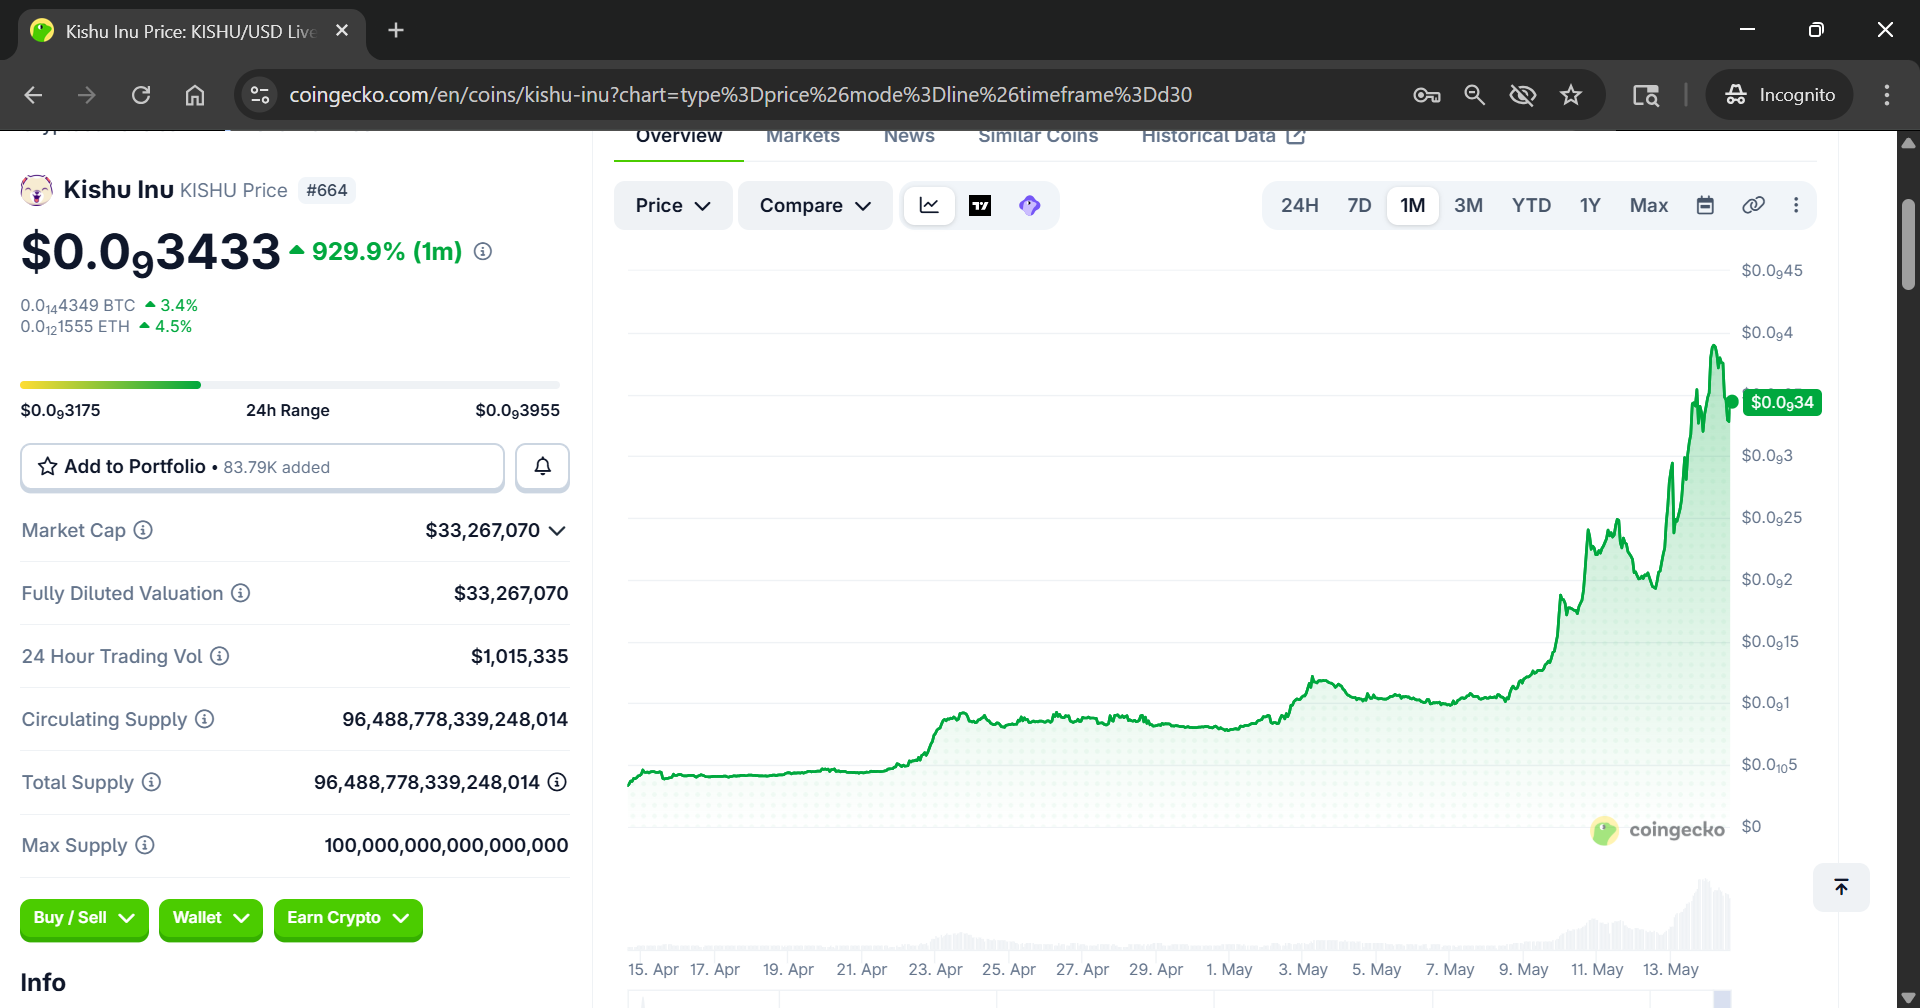Click the #664 rank badge
Viewport: 1920px width, 1008px height.
click(327, 191)
